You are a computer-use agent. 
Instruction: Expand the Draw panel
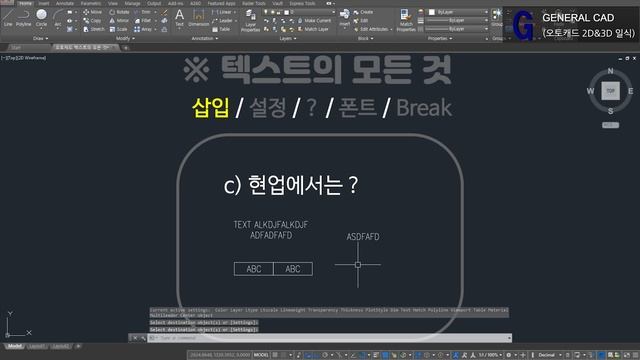pyautogui.click(x=40, y=38)
